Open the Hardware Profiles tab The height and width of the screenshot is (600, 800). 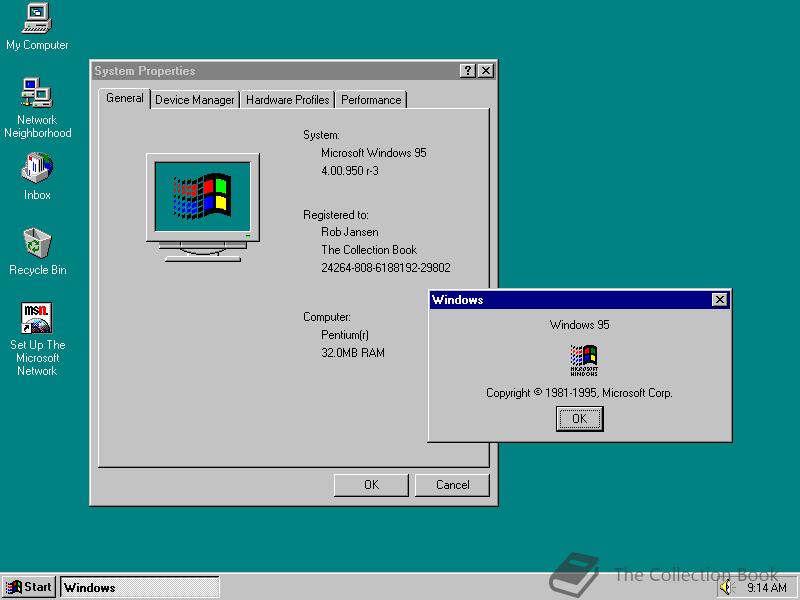[x=287, y=99]
